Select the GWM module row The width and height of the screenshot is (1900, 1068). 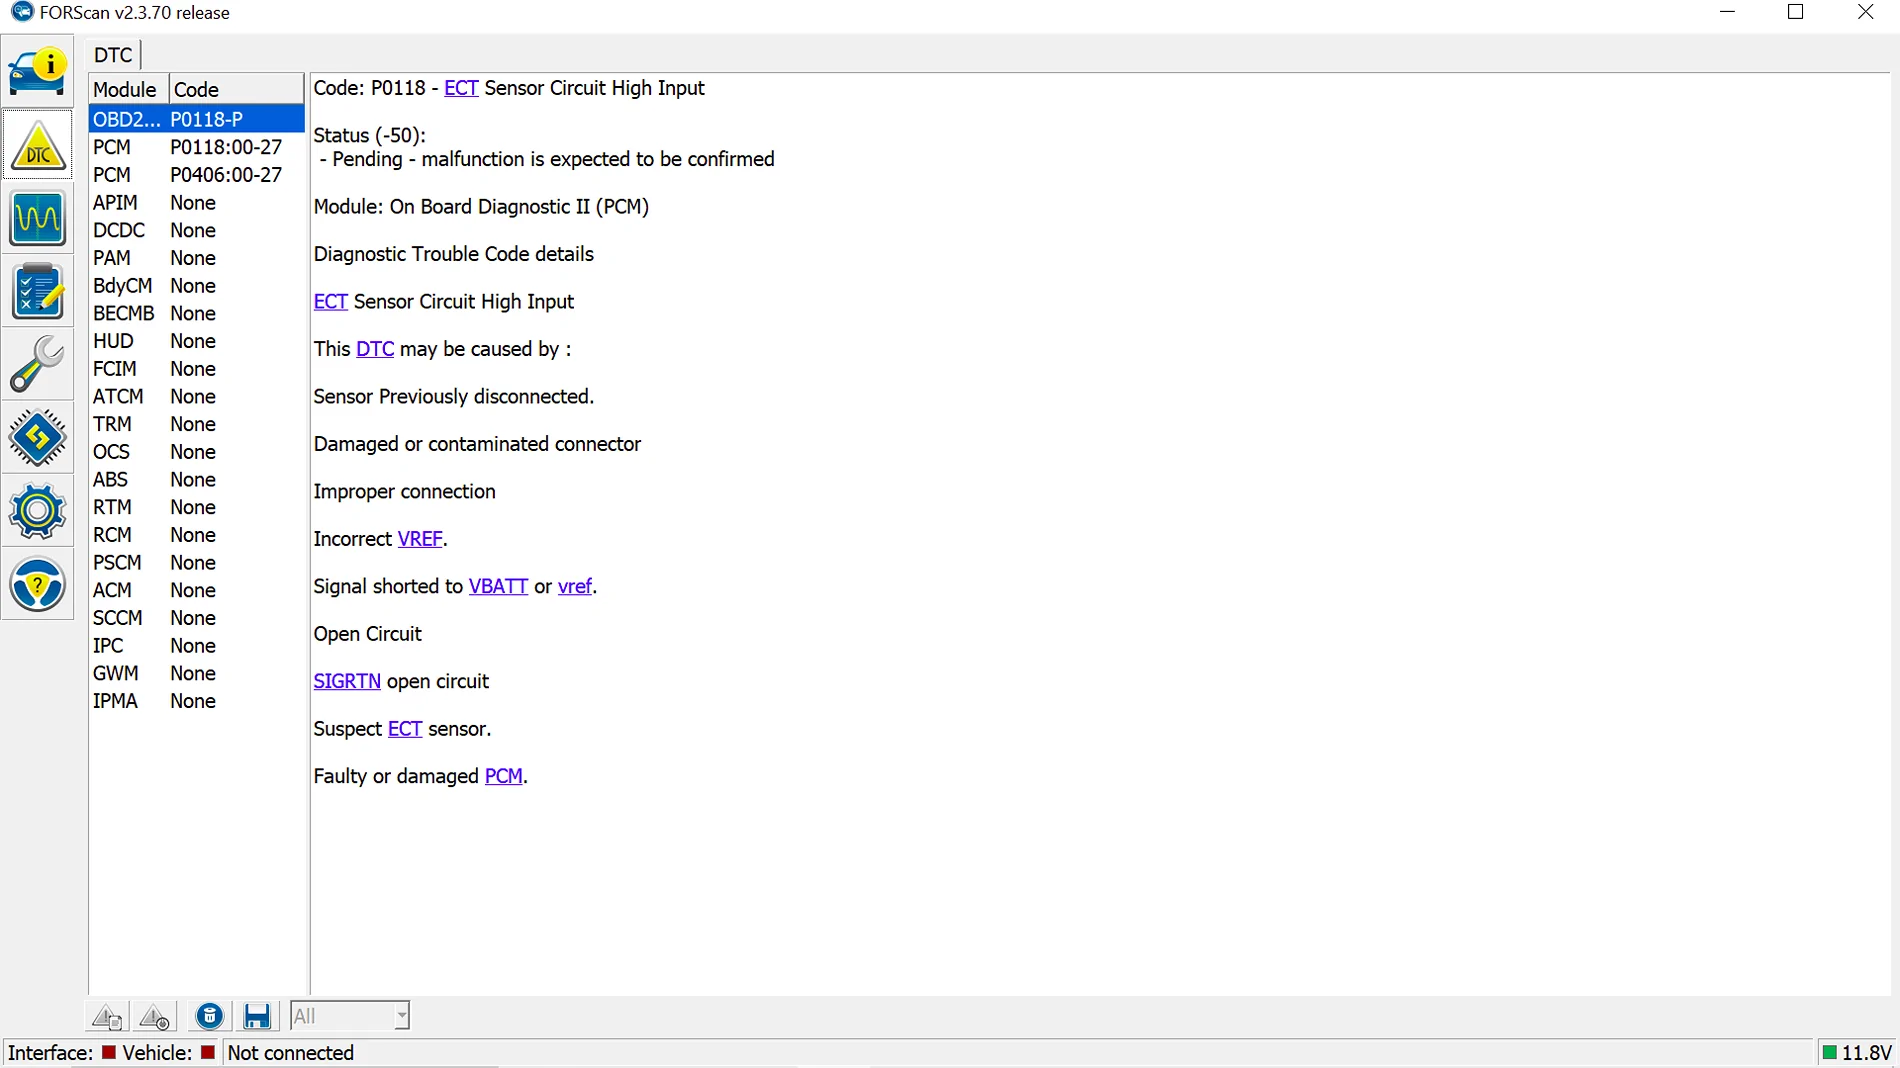click(x=196, y=673)
